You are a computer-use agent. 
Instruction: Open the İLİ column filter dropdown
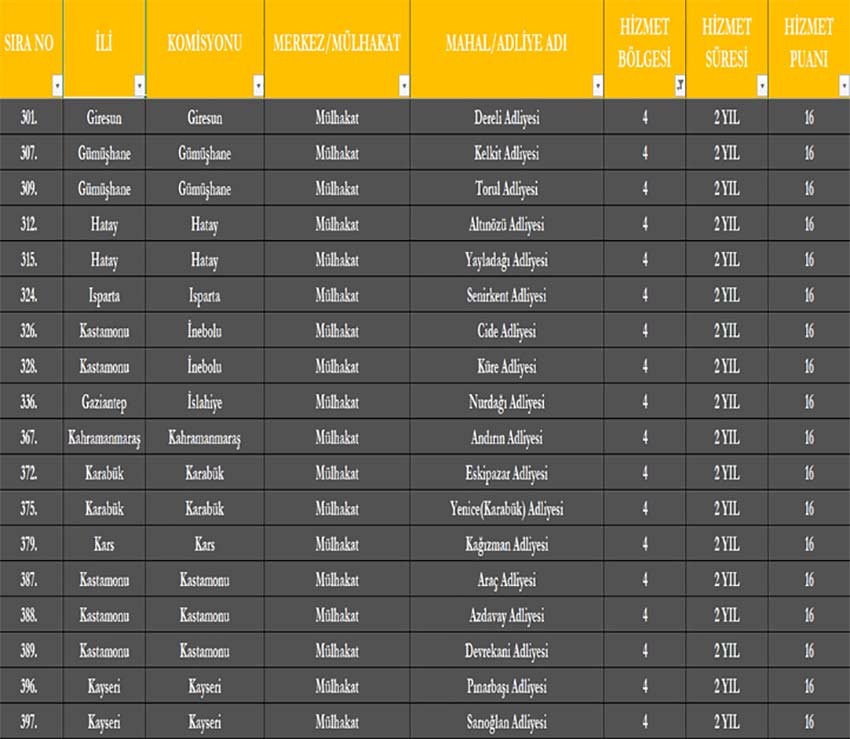[x=139, y=86]
